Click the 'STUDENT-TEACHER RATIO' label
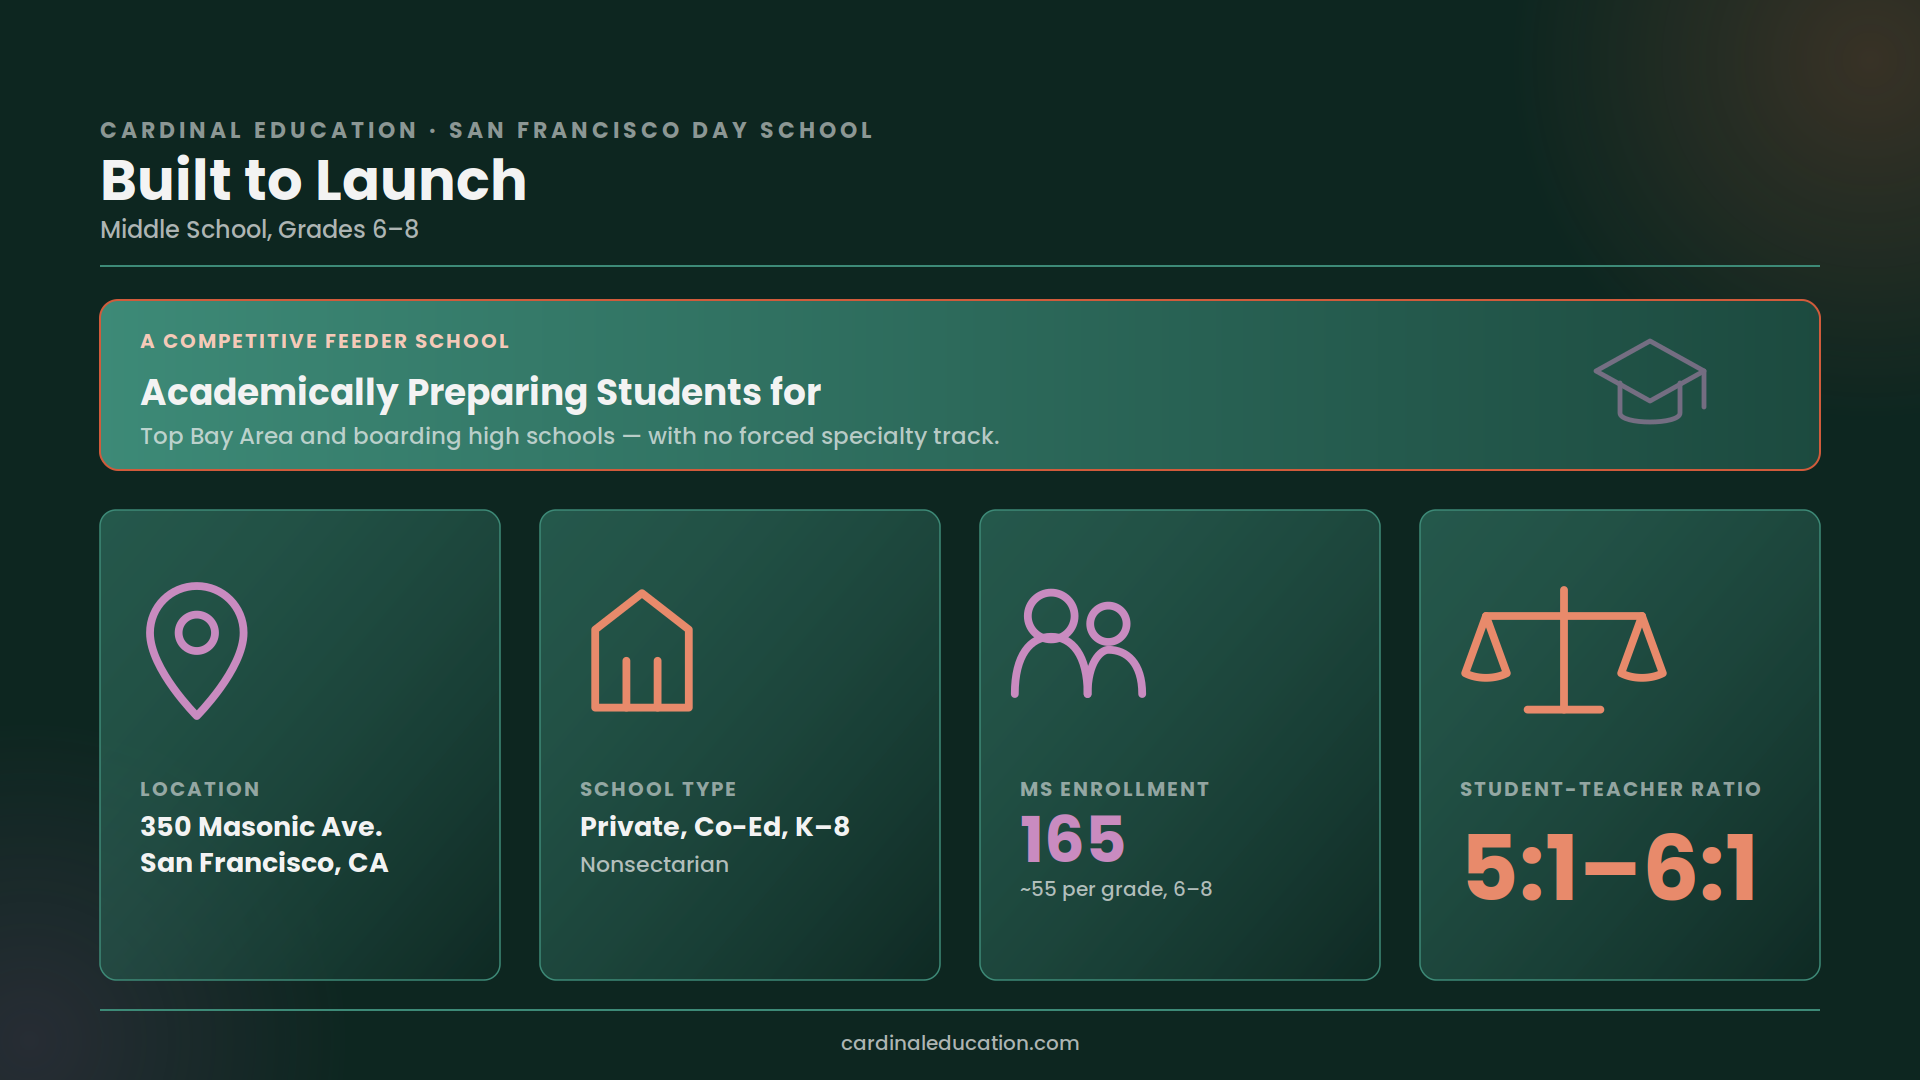Image resolution: width=1920 pixels, height=1080 pixels. (x=1610, y=789)
